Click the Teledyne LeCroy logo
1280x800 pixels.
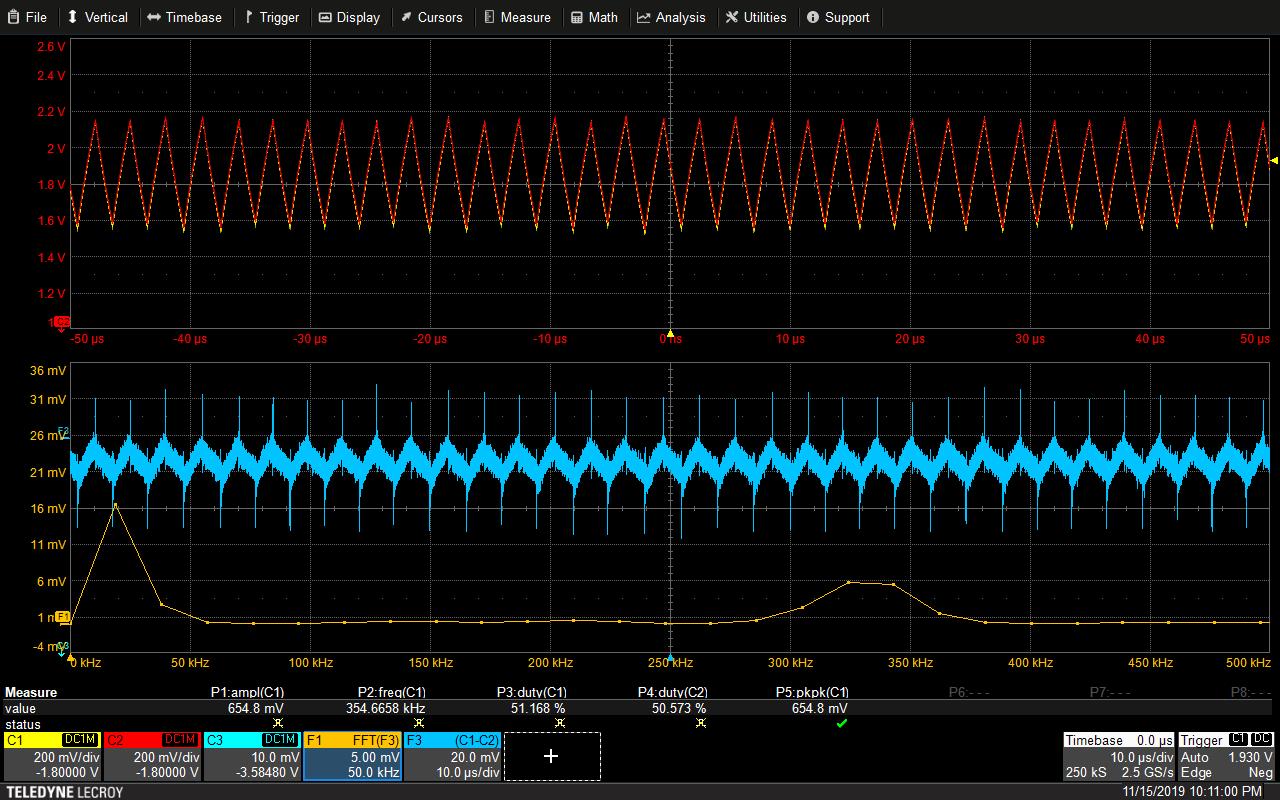click(64, 792)
